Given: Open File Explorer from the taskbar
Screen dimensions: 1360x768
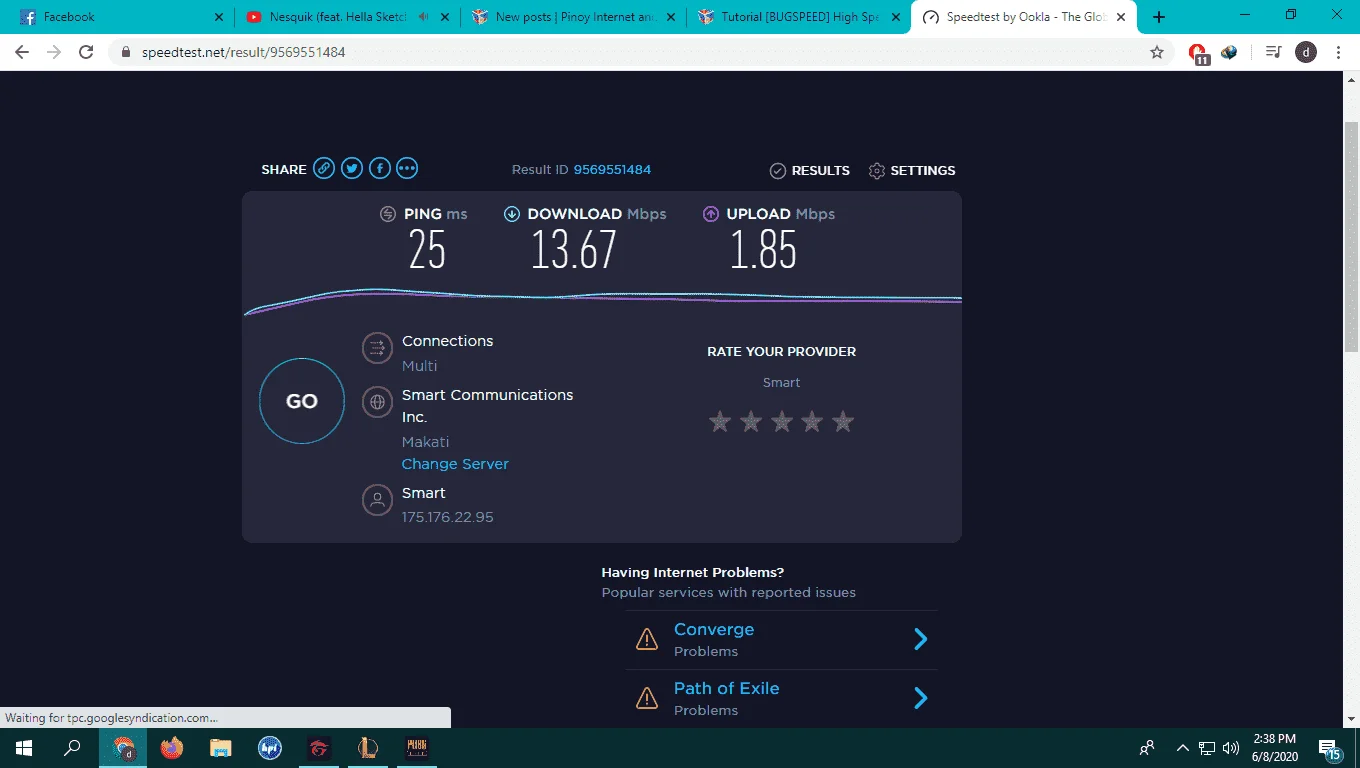Looking at the screenshot, I should pos(221,748).
